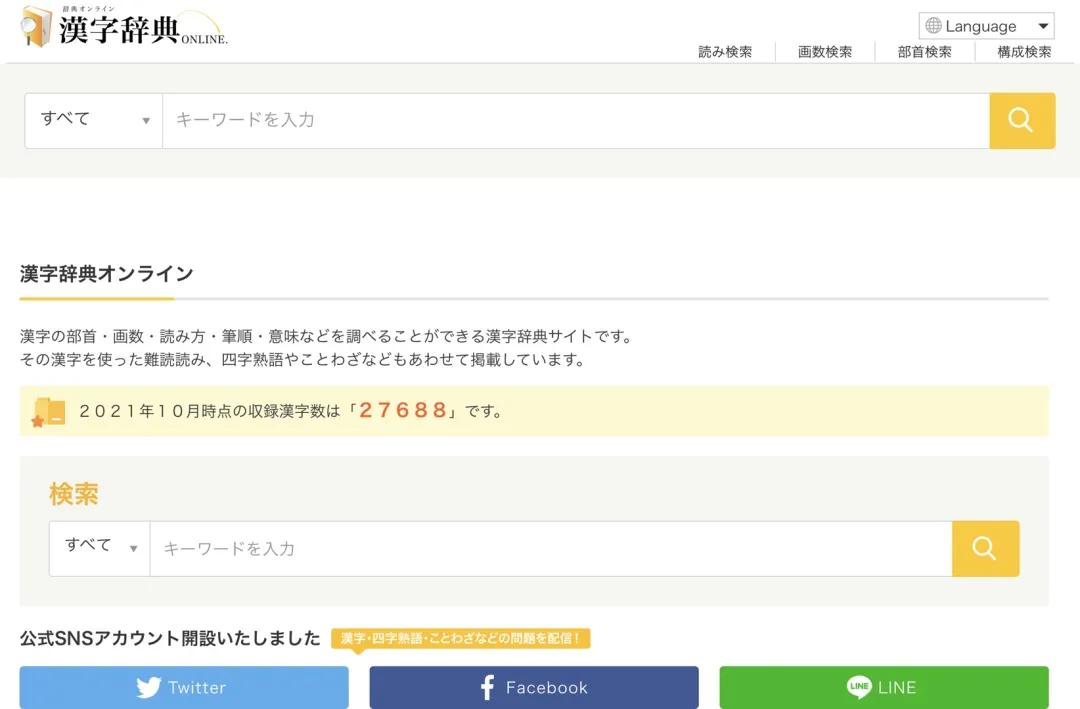Viewport: 1080px width, 709px height.
Task: Open the top すべて category dropdown
Action: (94, 121)
